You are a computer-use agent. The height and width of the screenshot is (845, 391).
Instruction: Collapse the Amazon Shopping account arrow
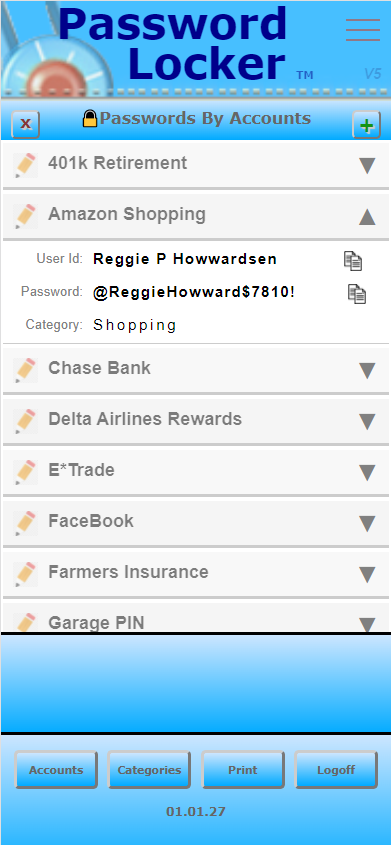click(x=367, y=216)
